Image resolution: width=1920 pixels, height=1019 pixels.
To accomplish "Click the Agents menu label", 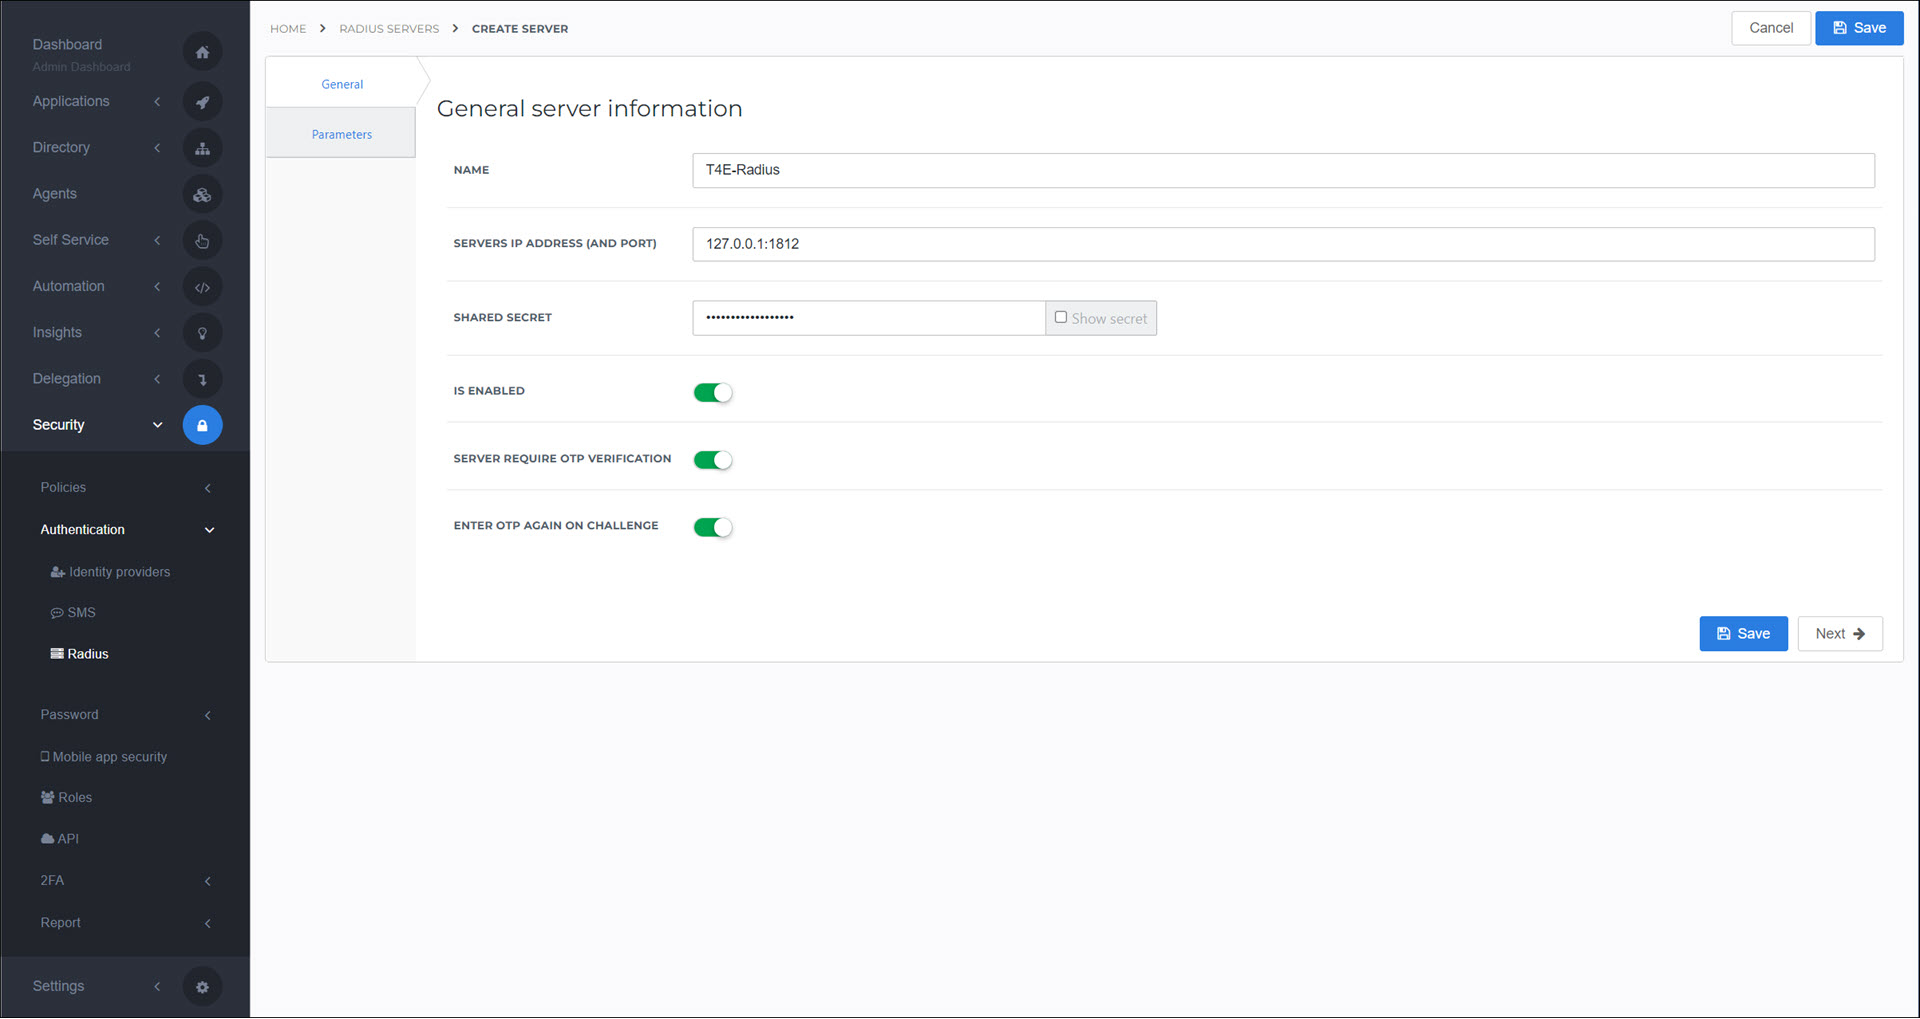I will pyautogui.click(x=54, y=194).
